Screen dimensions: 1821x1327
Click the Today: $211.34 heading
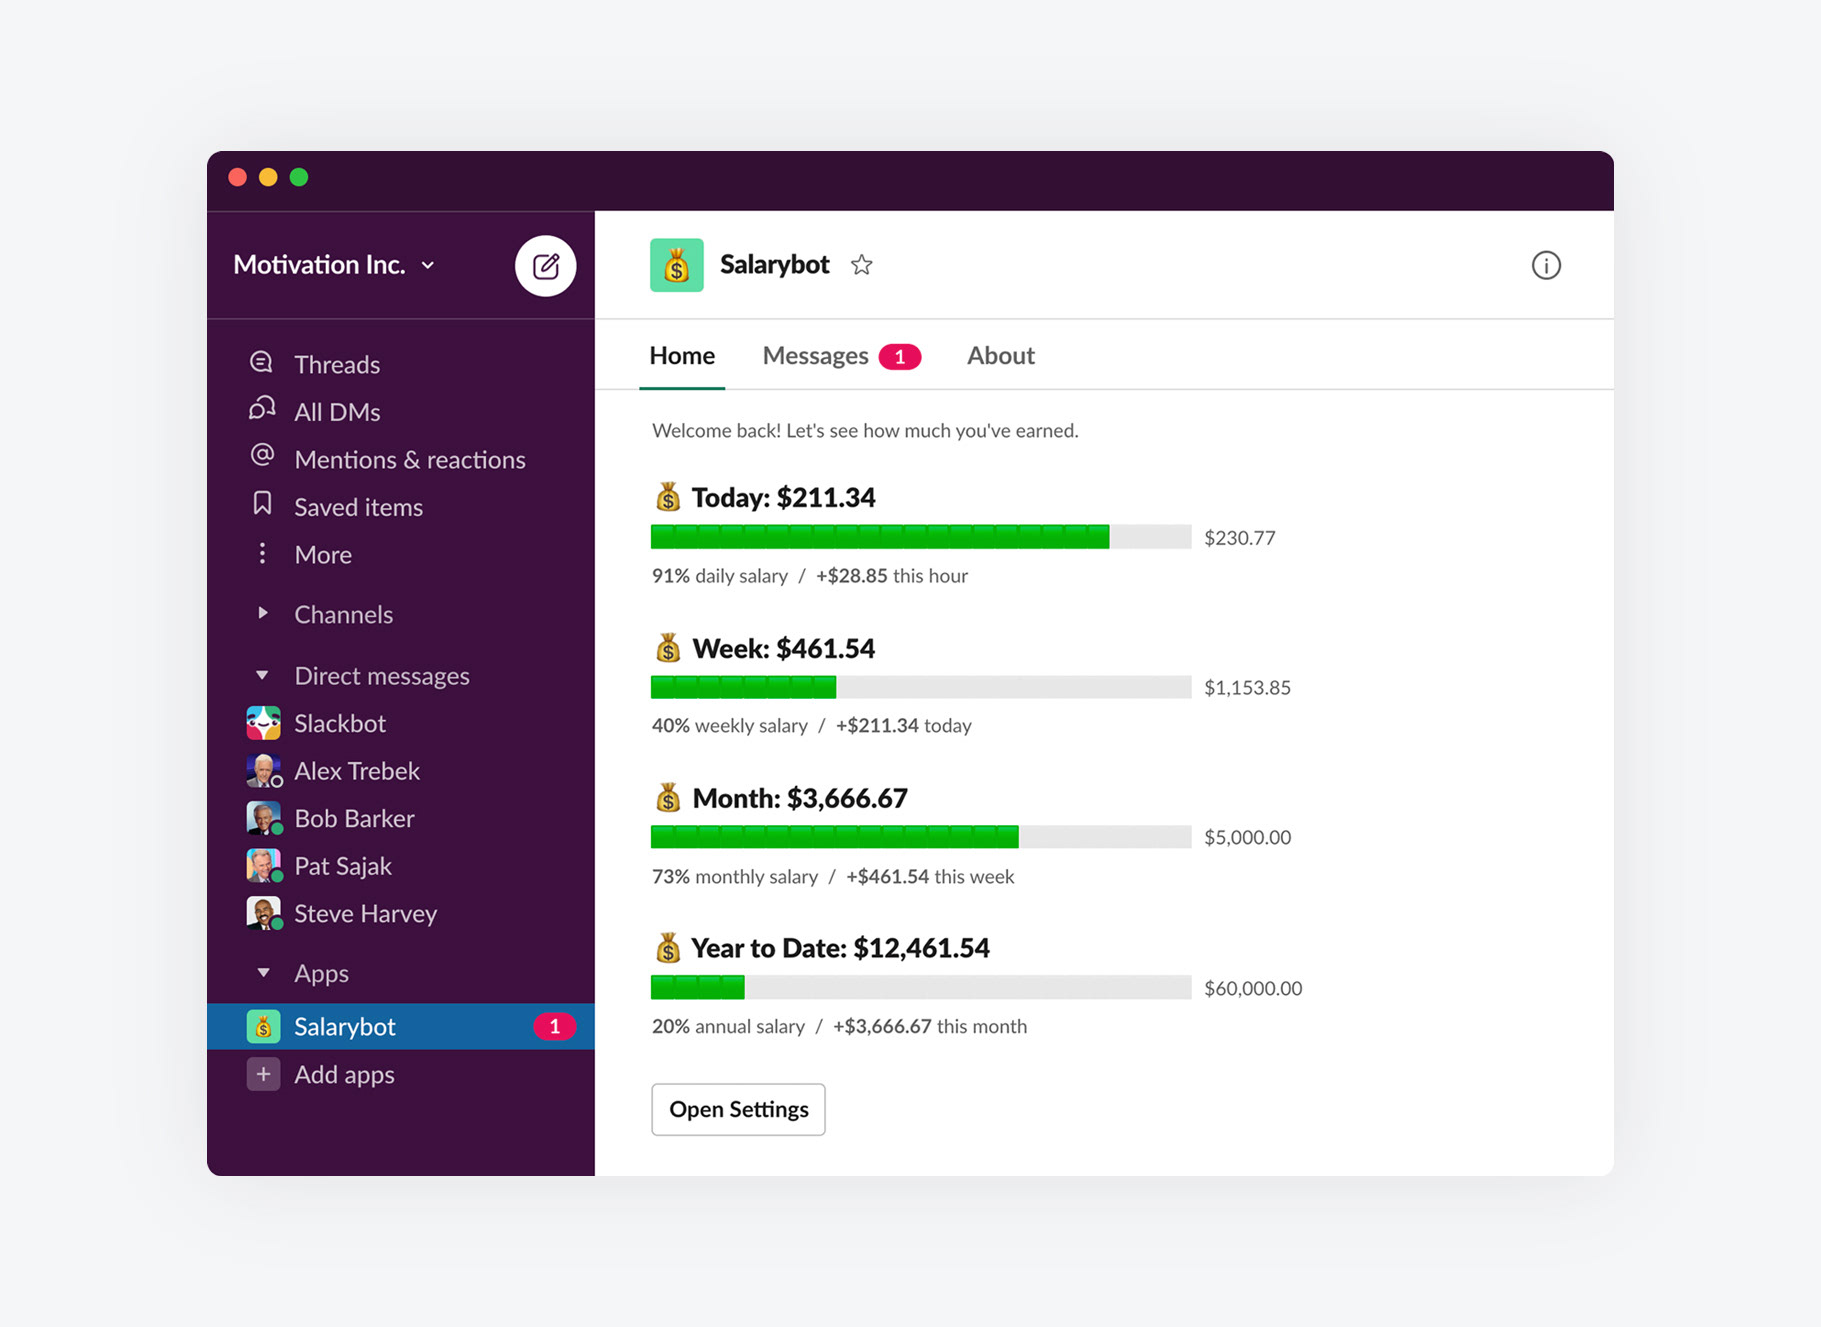(x=783, y=497)
